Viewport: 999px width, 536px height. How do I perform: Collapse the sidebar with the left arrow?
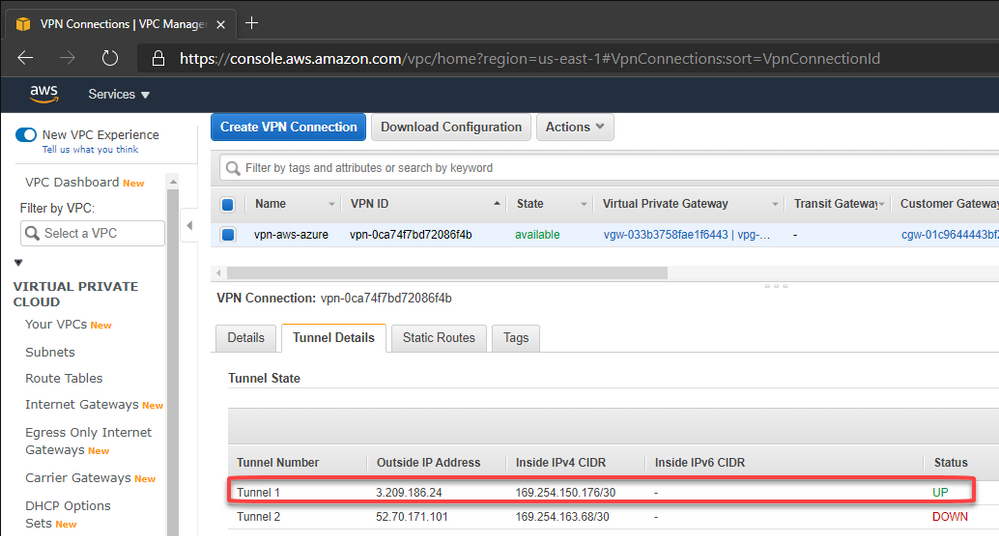click(189, 226)
